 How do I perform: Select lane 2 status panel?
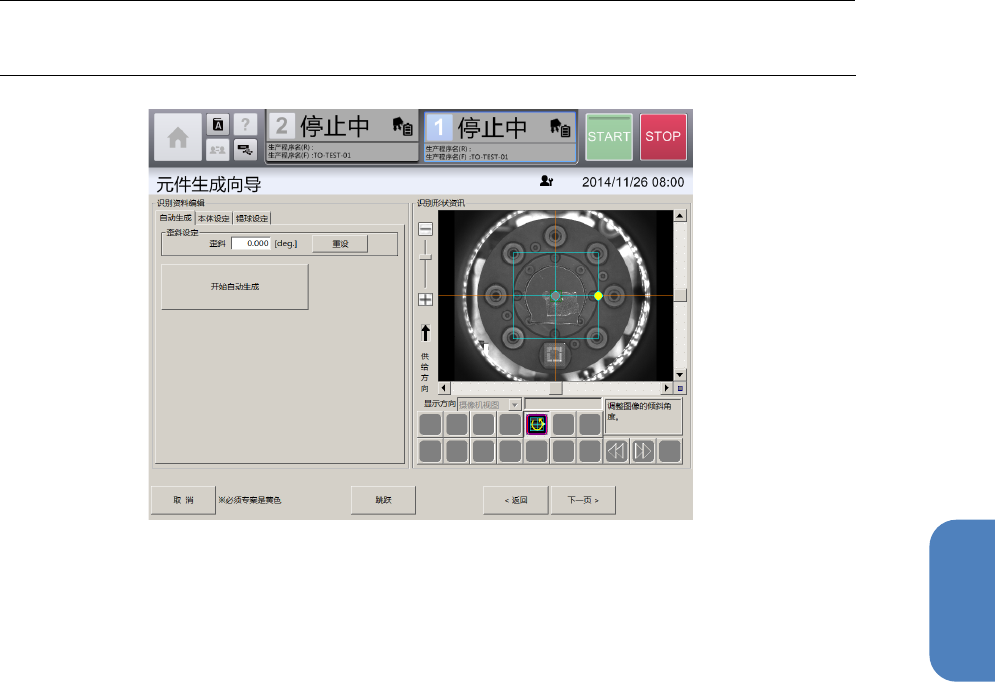[x=342, y=137]
